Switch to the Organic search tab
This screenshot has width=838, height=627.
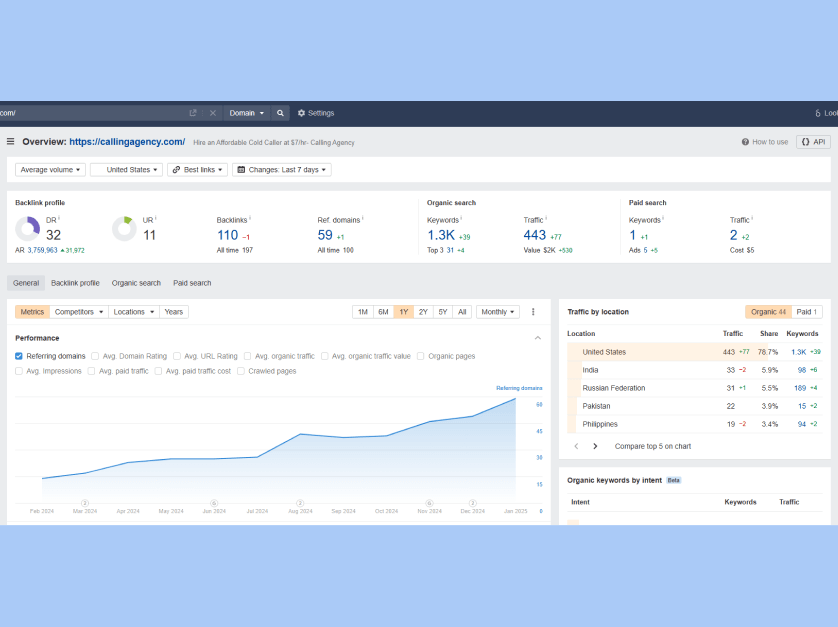click(x=136, y=283)
